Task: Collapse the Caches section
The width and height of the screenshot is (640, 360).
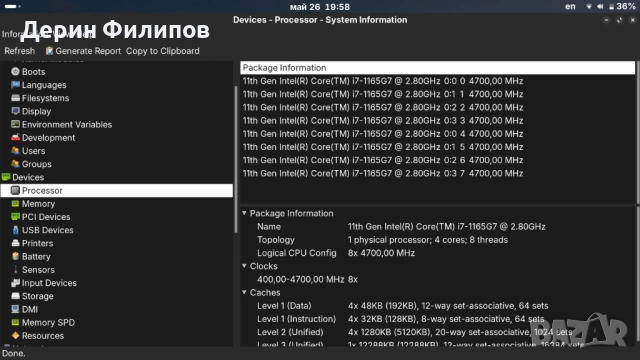Action: tap(244, 292)
